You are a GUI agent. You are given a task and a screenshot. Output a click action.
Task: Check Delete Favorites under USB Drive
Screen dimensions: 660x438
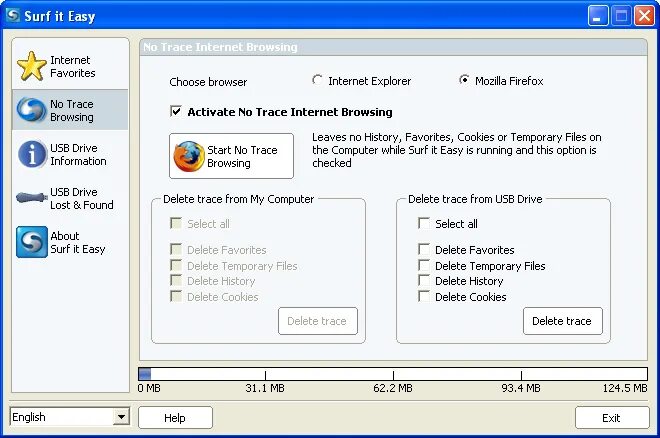[x=424, y=249]
